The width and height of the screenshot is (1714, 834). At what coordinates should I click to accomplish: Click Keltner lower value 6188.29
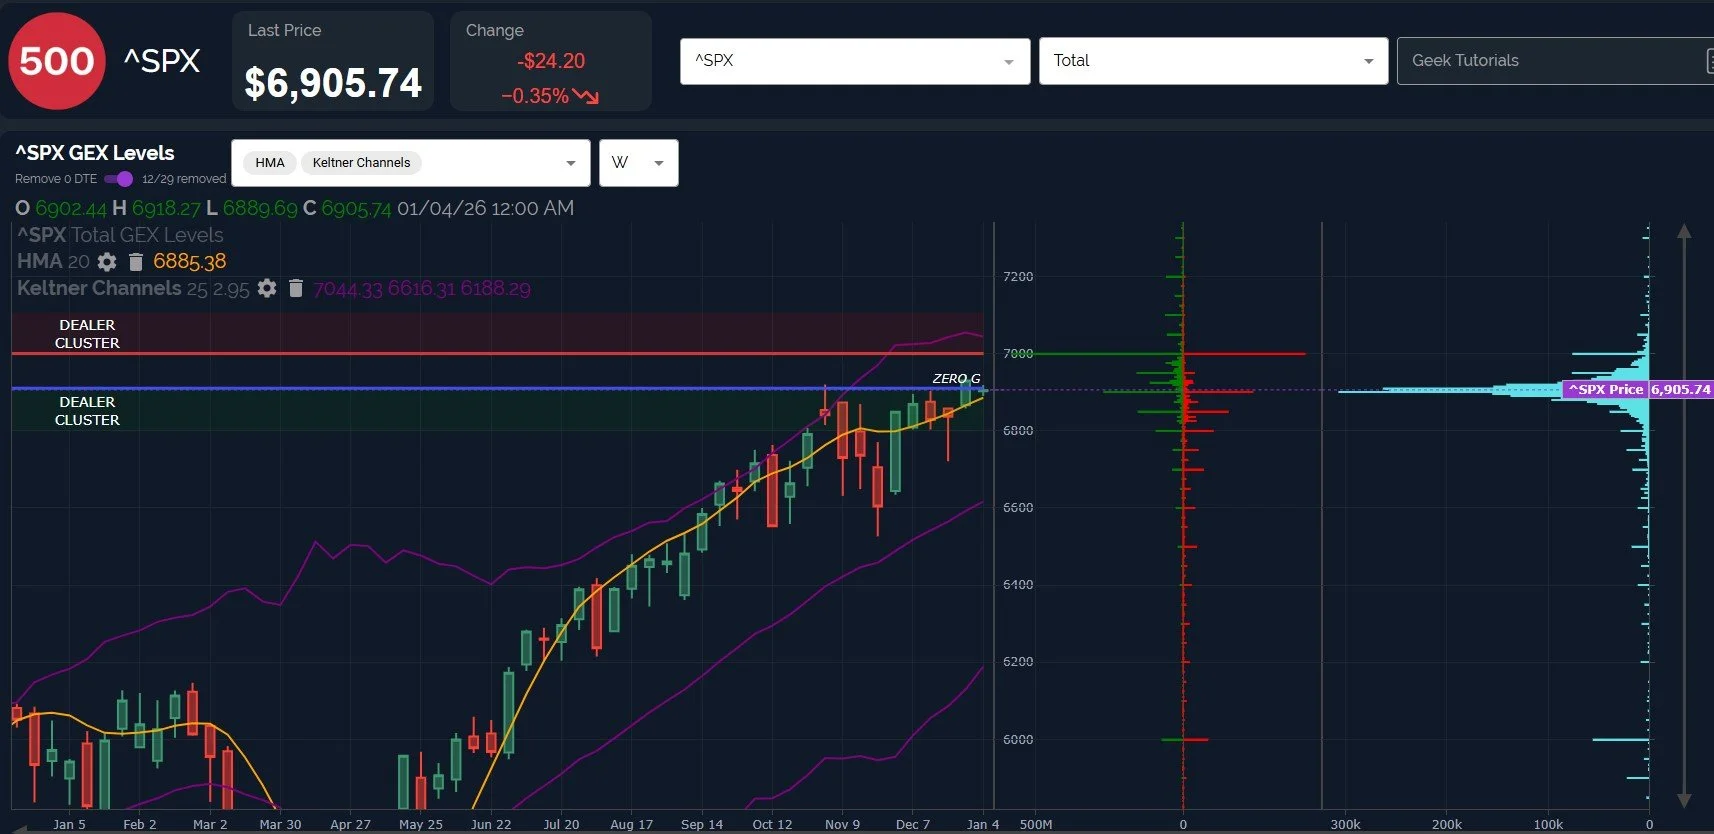coord(495,289)
